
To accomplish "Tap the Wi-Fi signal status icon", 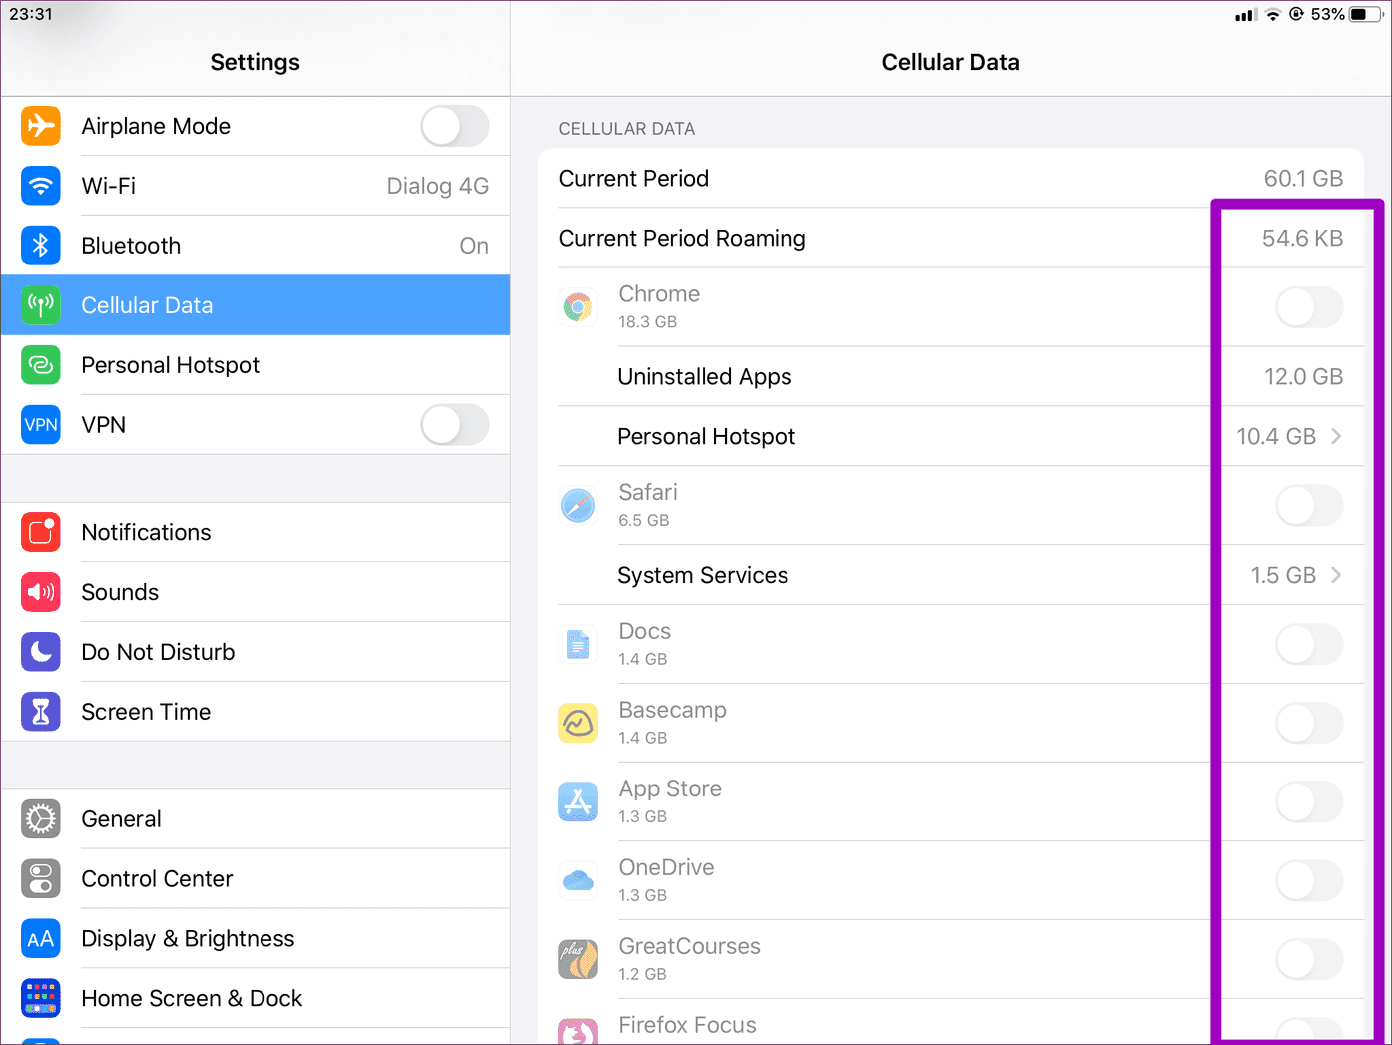I will 1273,14.
